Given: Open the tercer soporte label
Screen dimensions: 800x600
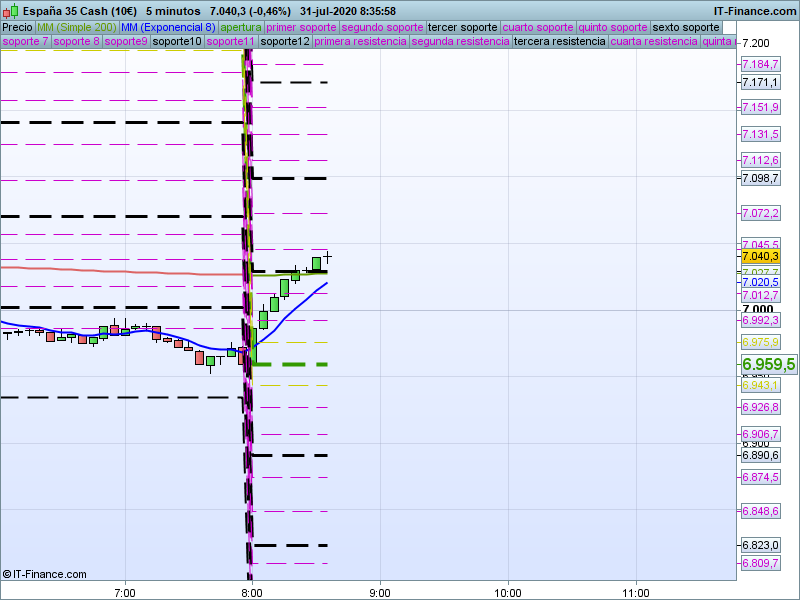Looking at the screenshot, I should point(462,28).
